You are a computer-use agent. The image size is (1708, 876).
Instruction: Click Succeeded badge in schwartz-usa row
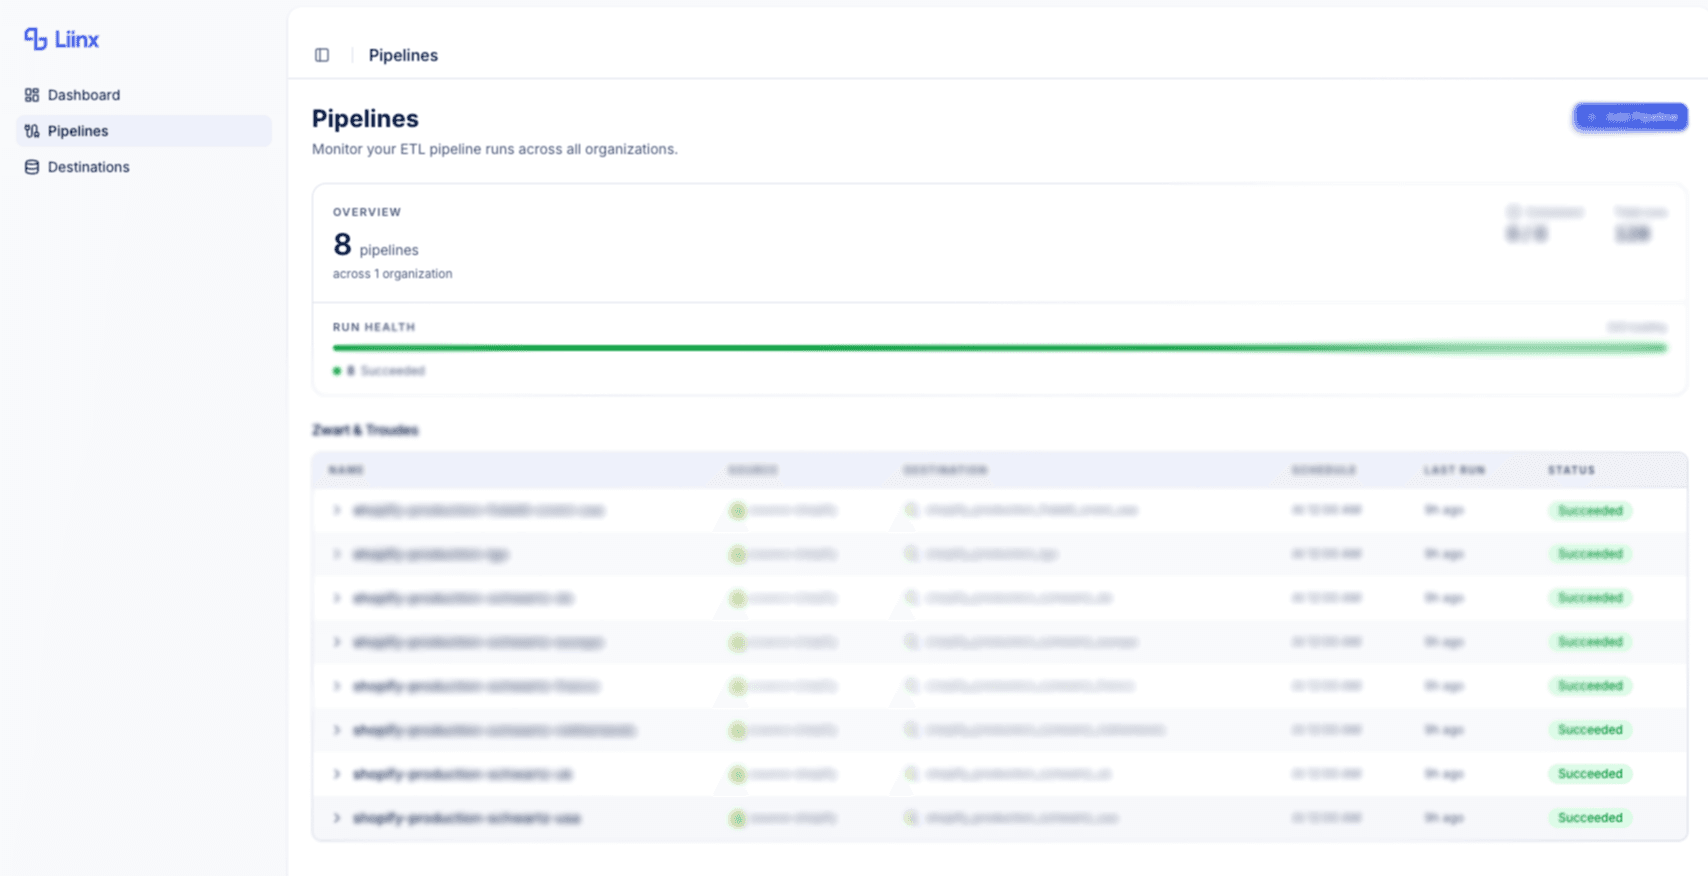(x=1590, y=818)
